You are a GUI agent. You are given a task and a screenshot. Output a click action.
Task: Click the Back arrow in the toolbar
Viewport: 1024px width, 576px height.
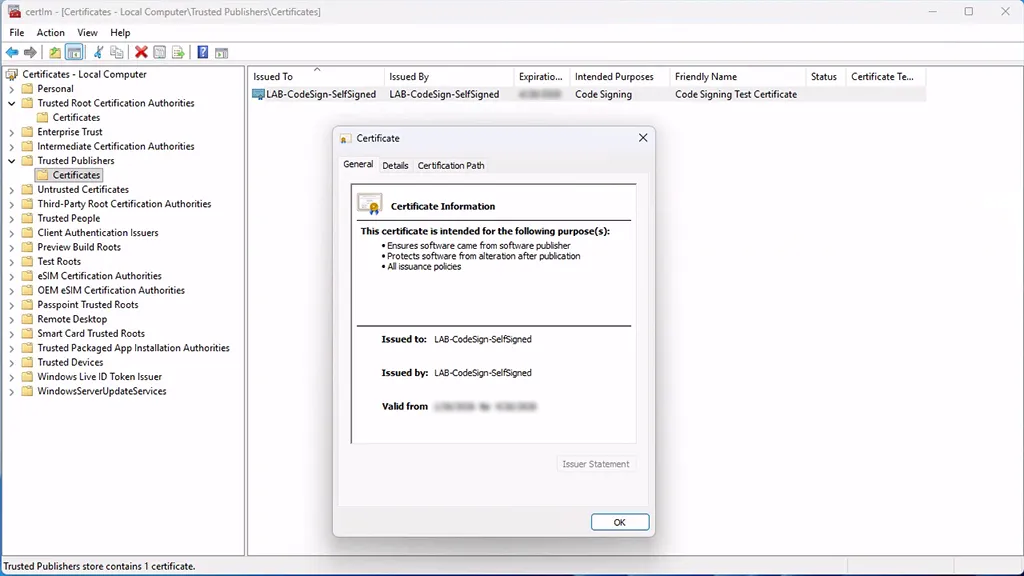pyautogui.click(x=12, y=52)
